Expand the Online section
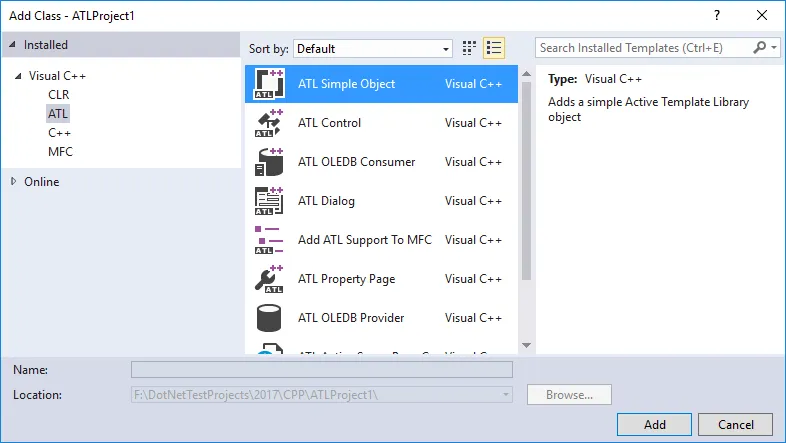Screen dimensions: 786x443 point(14,181)
